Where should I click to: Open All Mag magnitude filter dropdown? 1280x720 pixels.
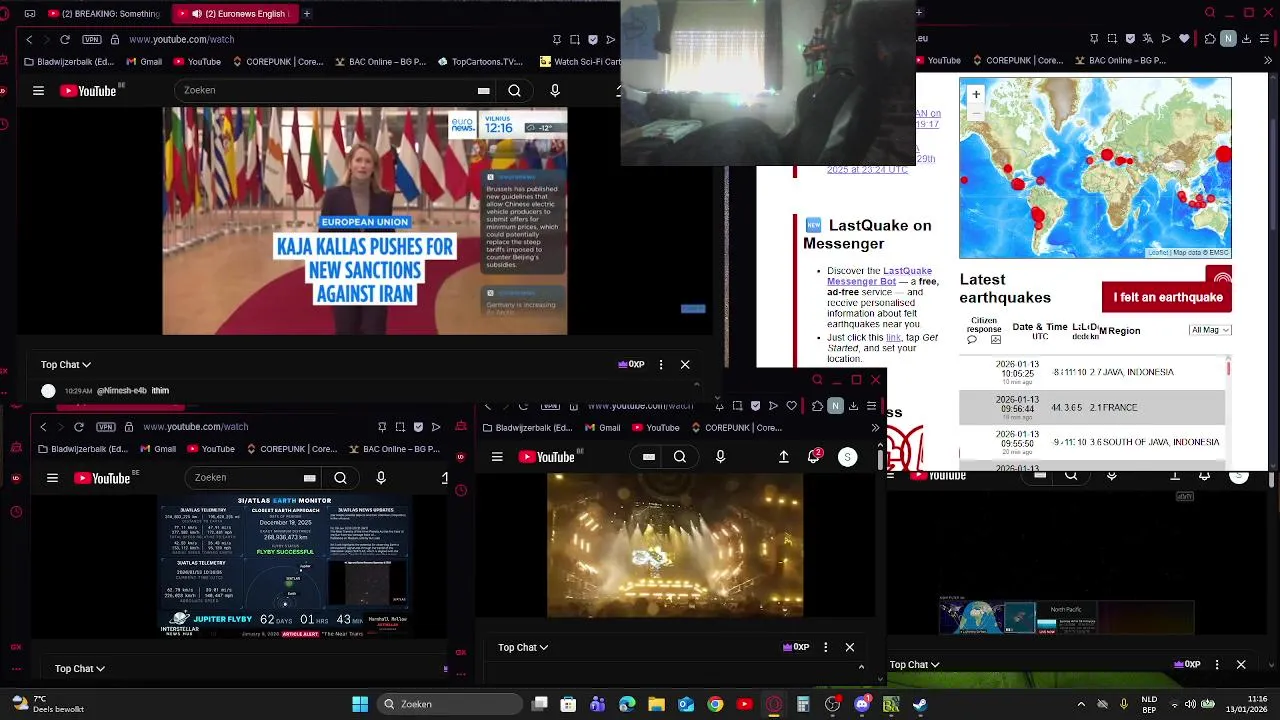click(1210, 330)
